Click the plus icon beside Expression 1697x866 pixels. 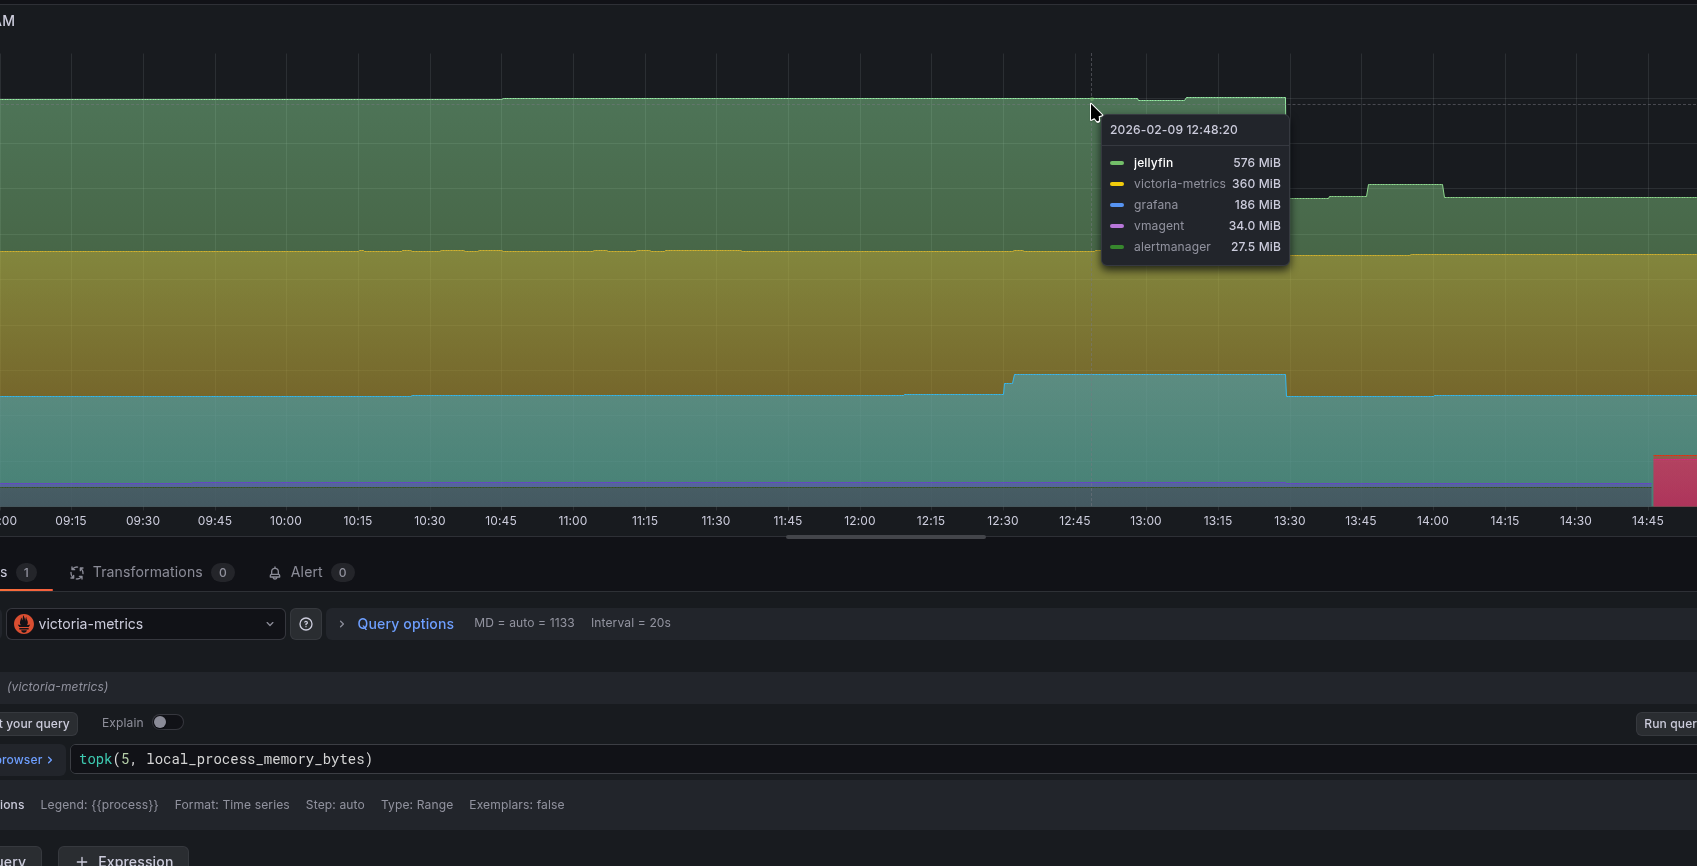[82, 861]
